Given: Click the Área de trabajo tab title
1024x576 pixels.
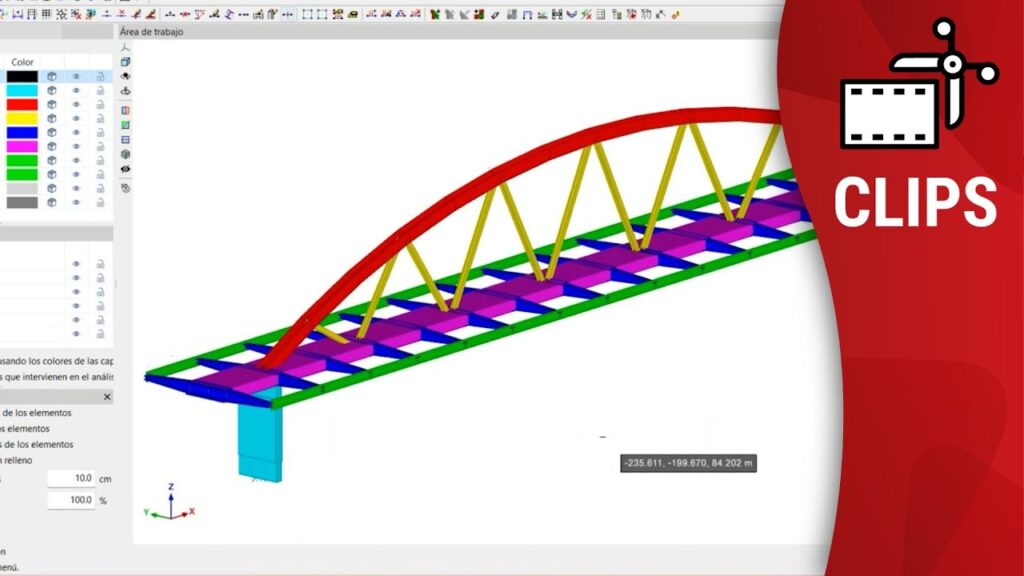Looking at the screenshot, I should point(151,32).
